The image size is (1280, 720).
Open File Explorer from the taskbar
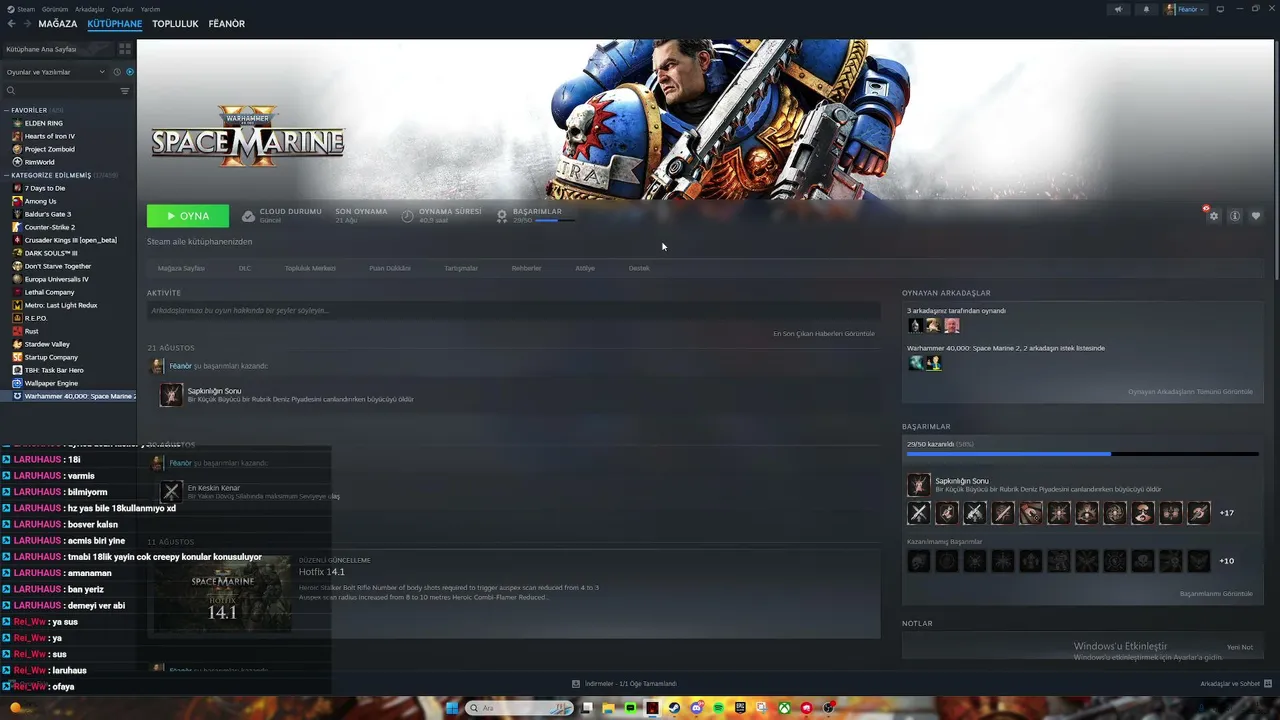point(608,708)
